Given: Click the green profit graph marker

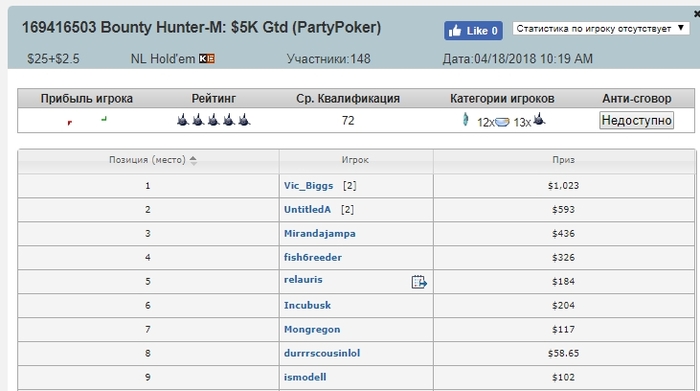Looking at the screenshot, I should point(104,119).
